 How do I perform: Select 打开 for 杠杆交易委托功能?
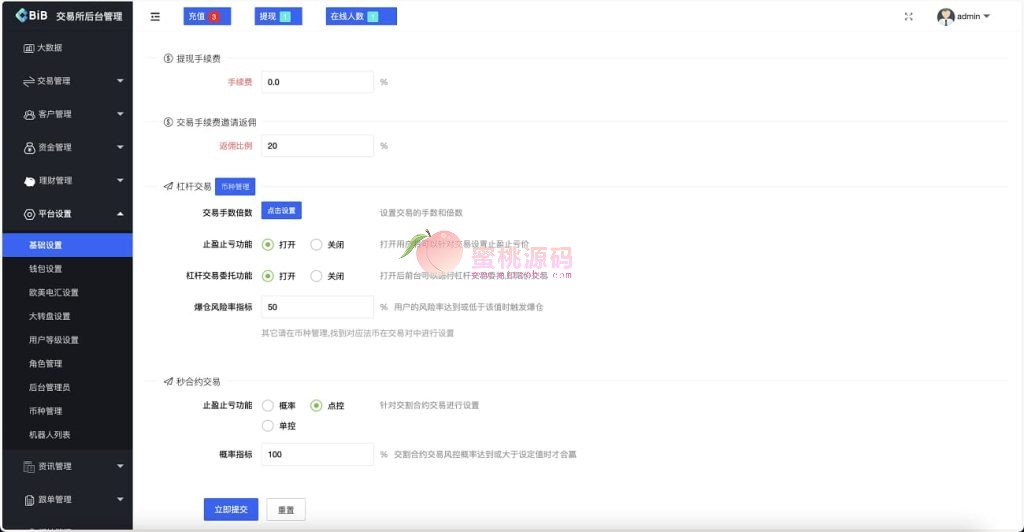268,276
